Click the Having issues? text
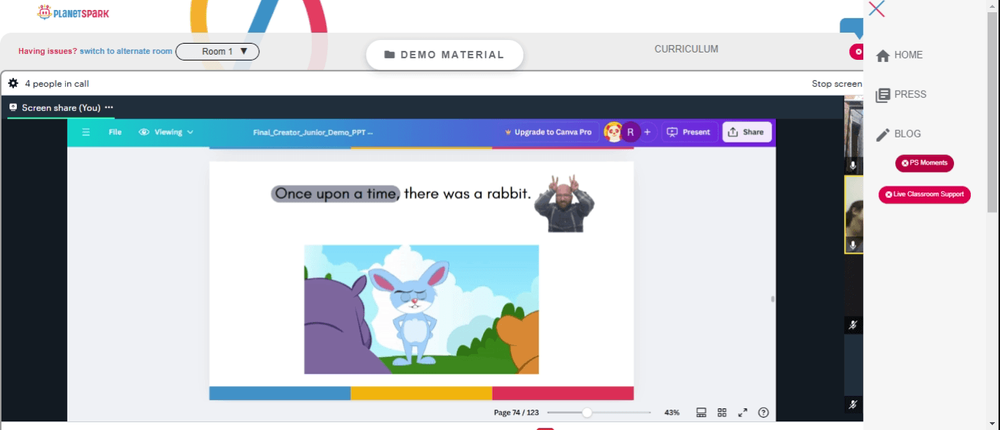Screen dimensions: 1000x430 [48, 51]
